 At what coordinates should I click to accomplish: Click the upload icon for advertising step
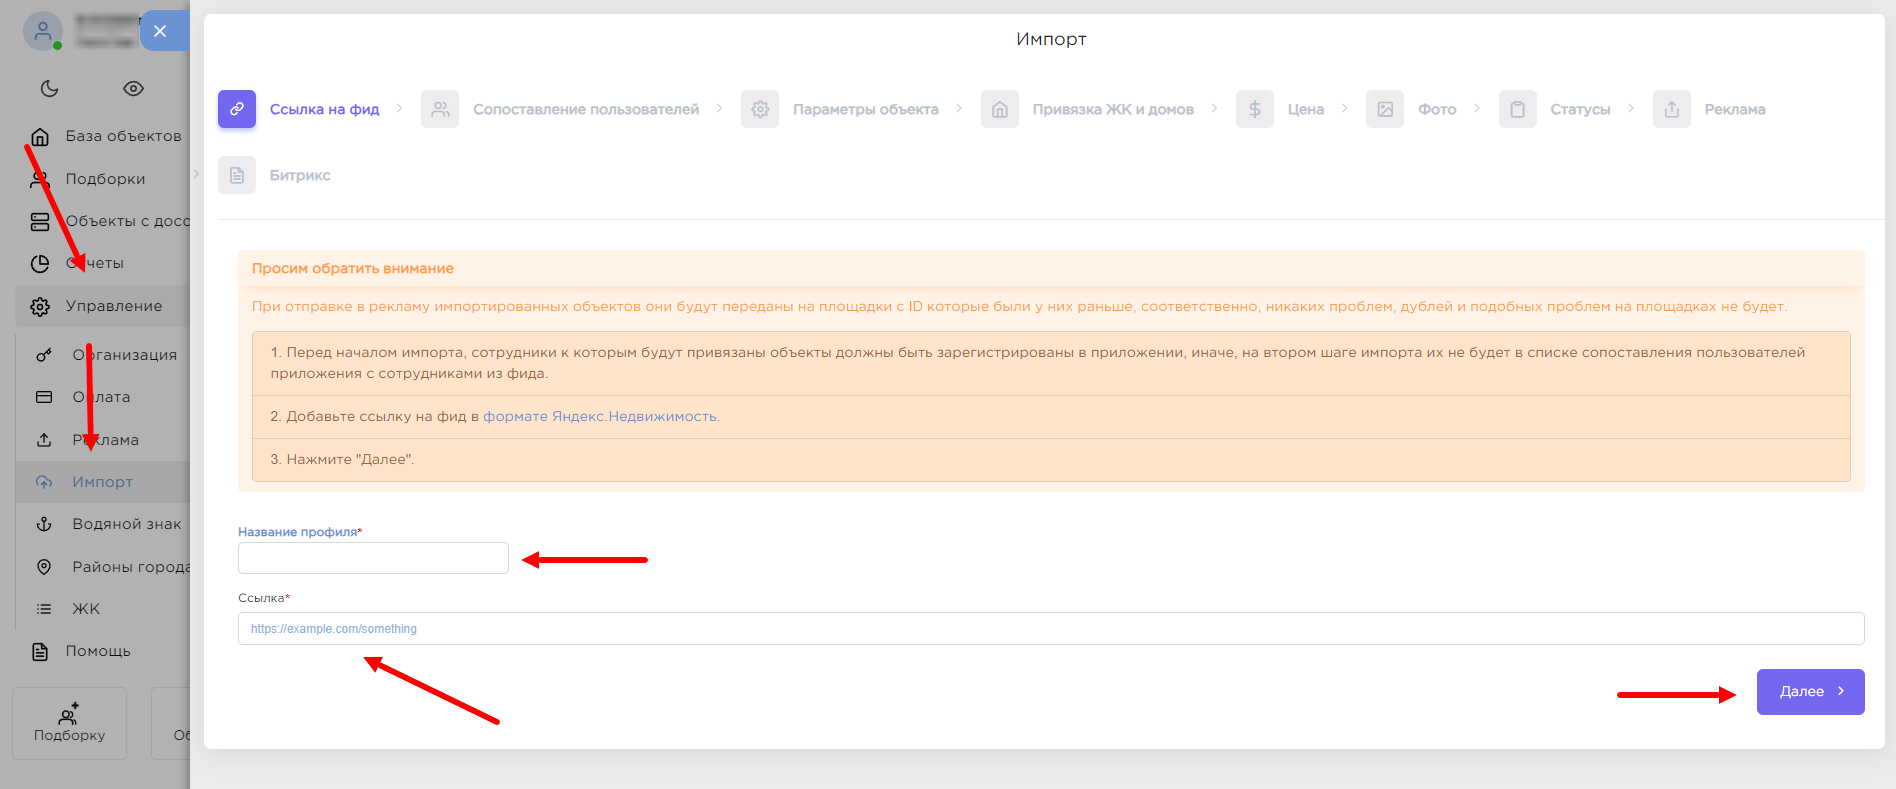tap(1671, 109)
